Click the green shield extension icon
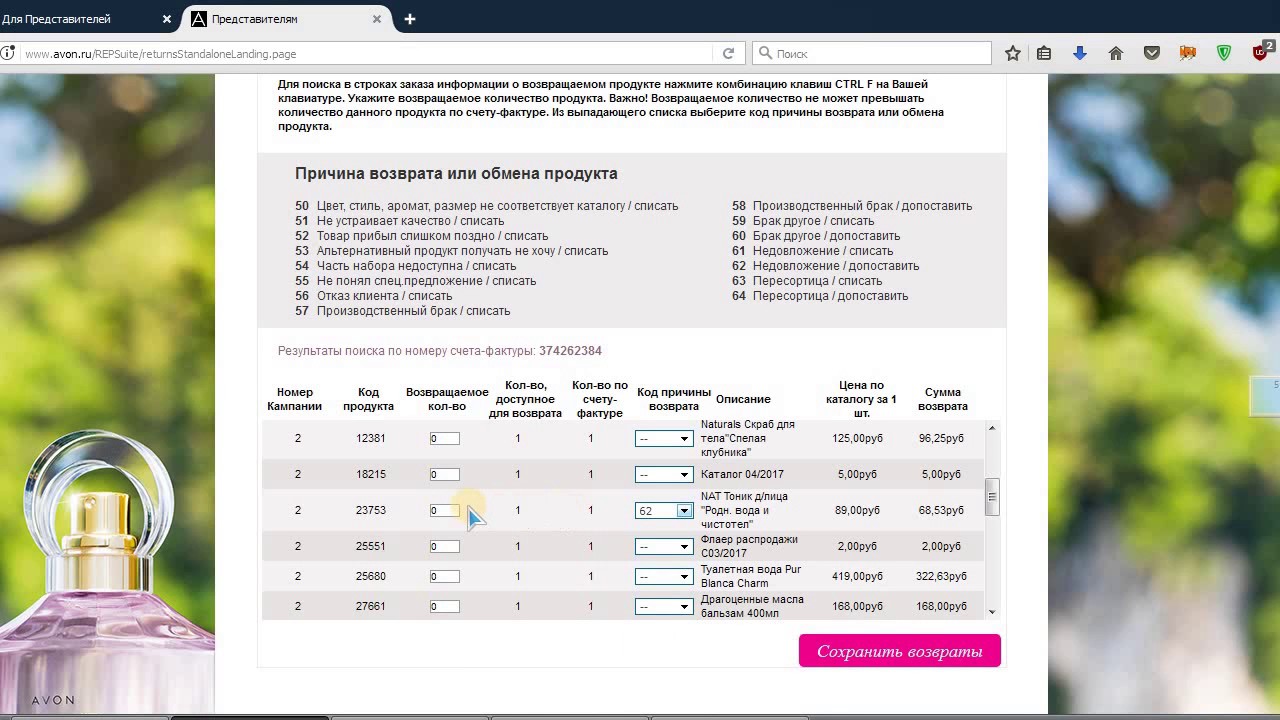1280x720 pixels. click(x=1224, y=54)
